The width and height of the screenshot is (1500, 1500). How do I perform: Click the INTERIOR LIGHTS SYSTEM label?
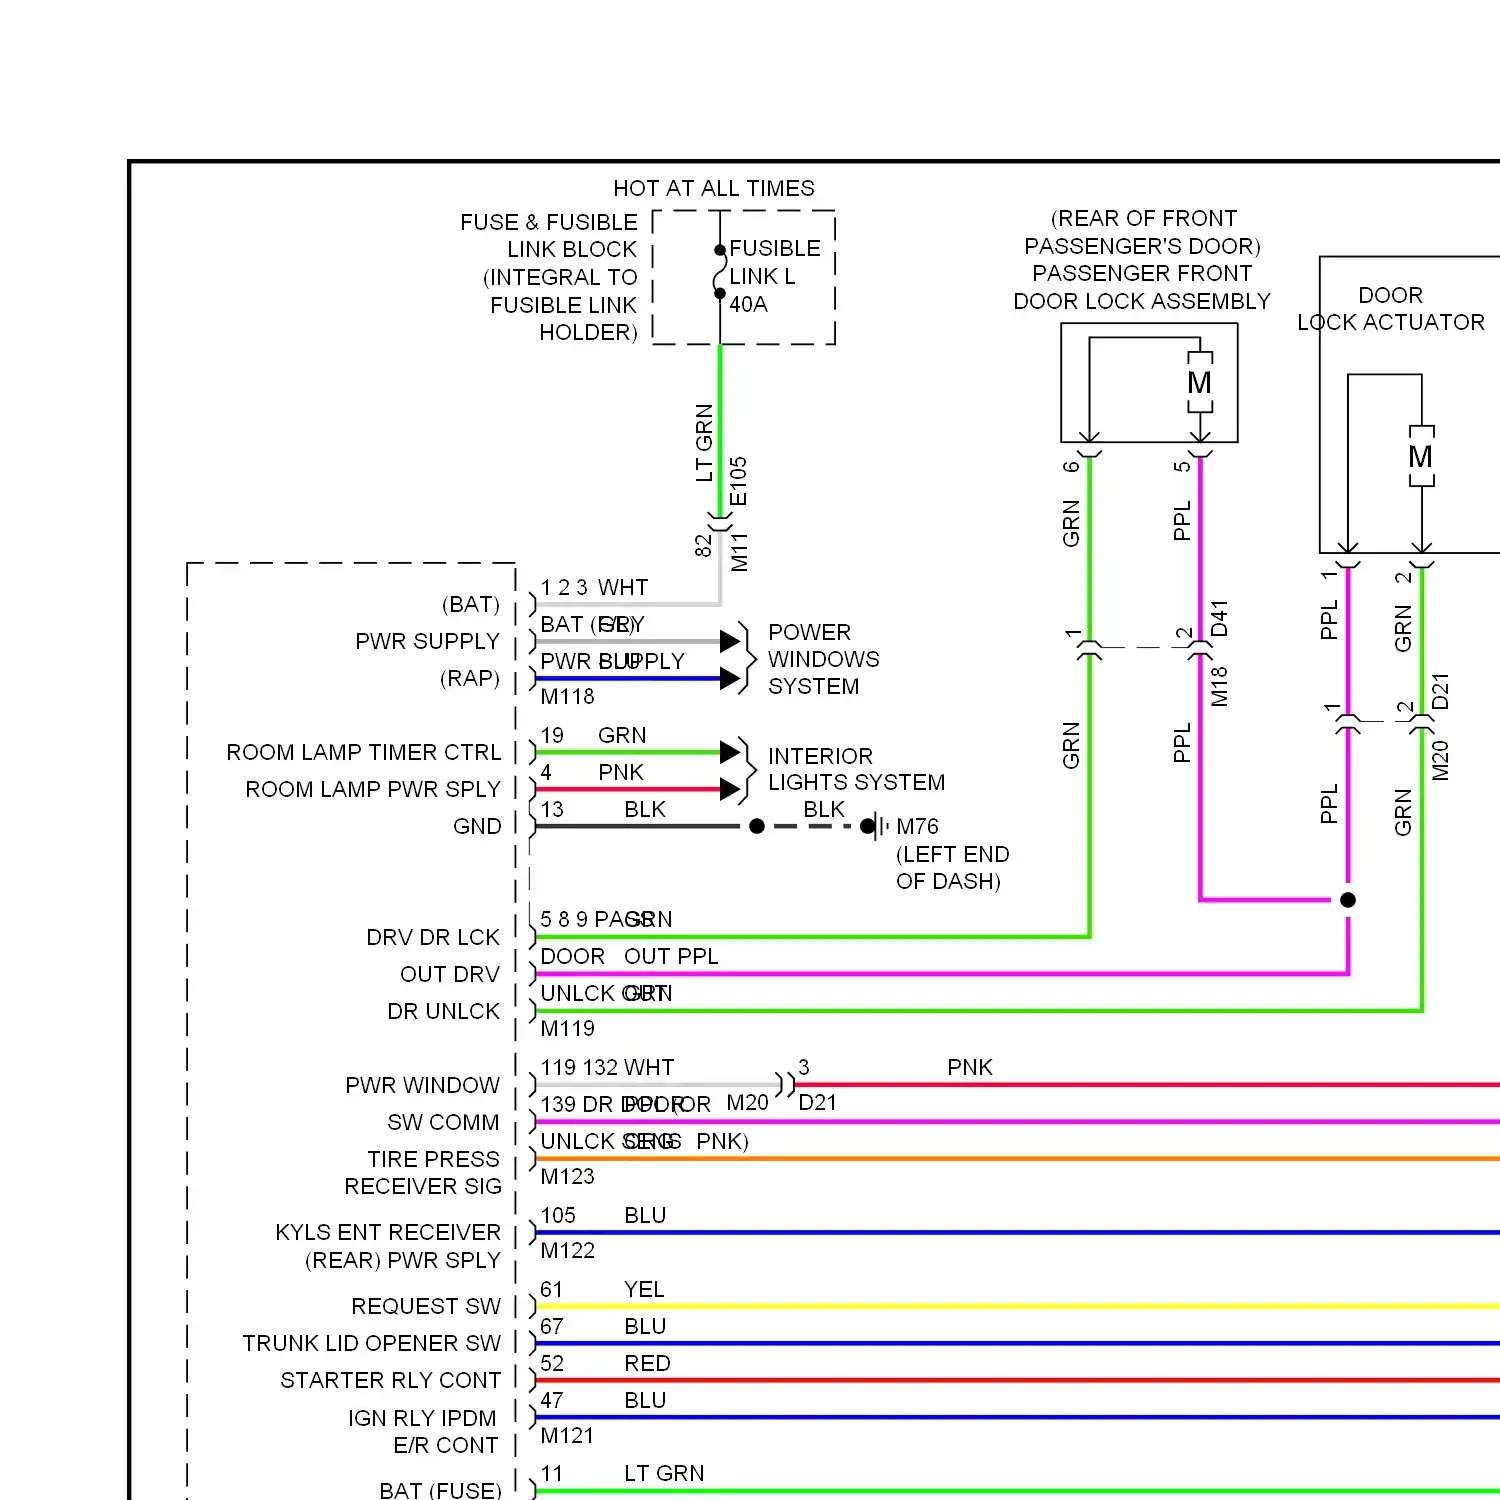(856, 769)
